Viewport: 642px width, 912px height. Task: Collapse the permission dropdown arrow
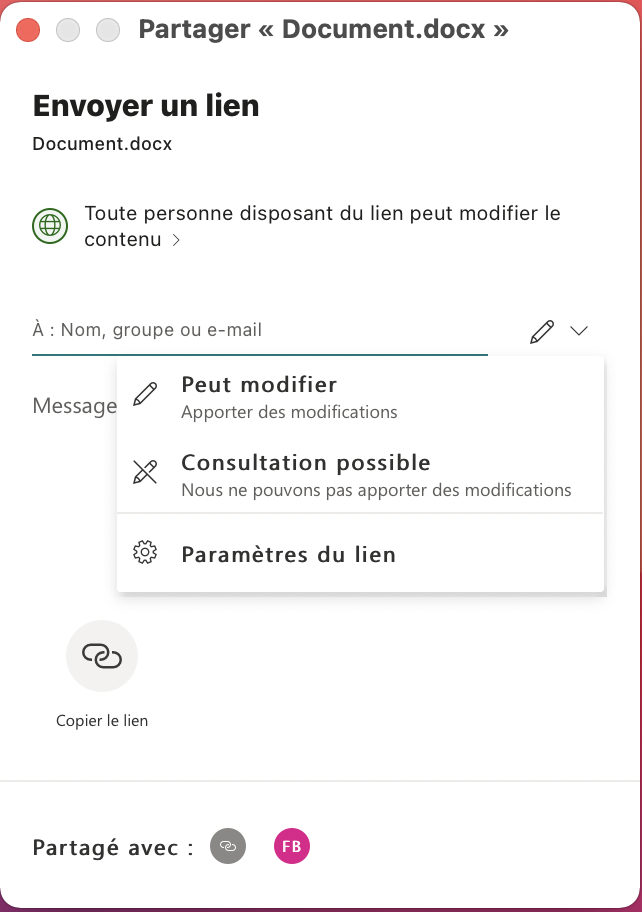tap(580, 332)
